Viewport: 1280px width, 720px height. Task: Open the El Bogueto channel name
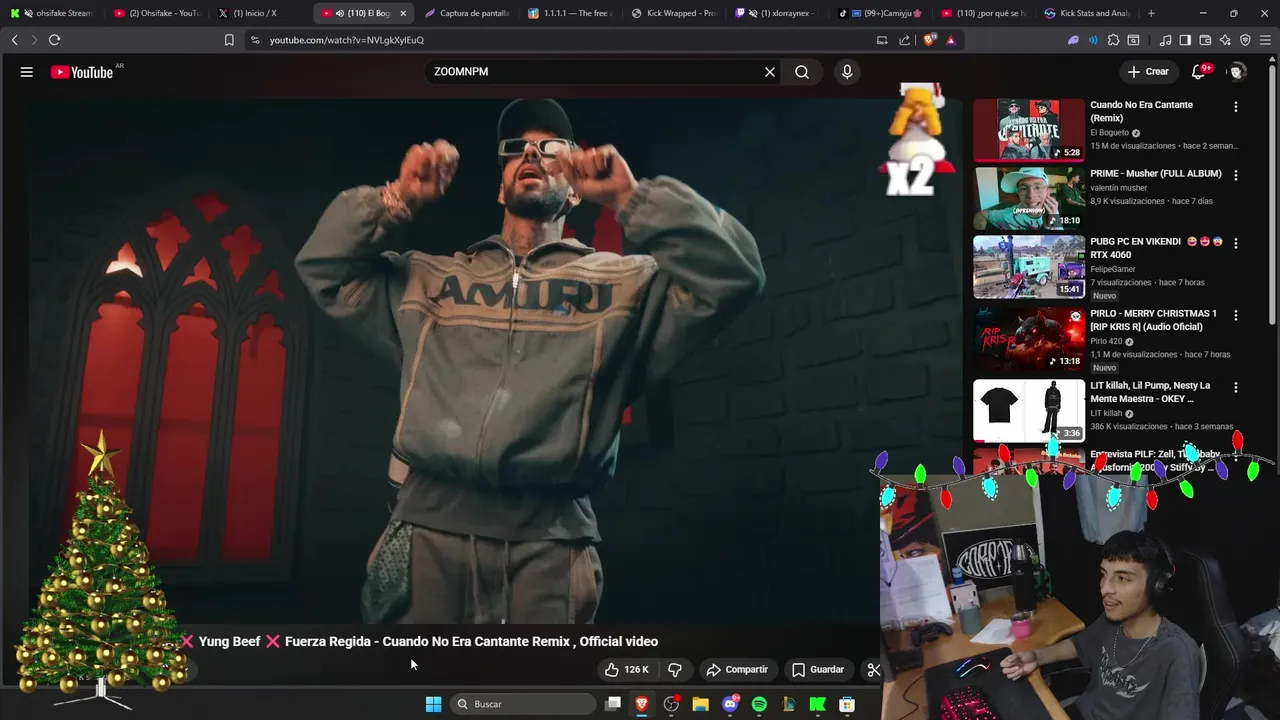point(1109,133)
